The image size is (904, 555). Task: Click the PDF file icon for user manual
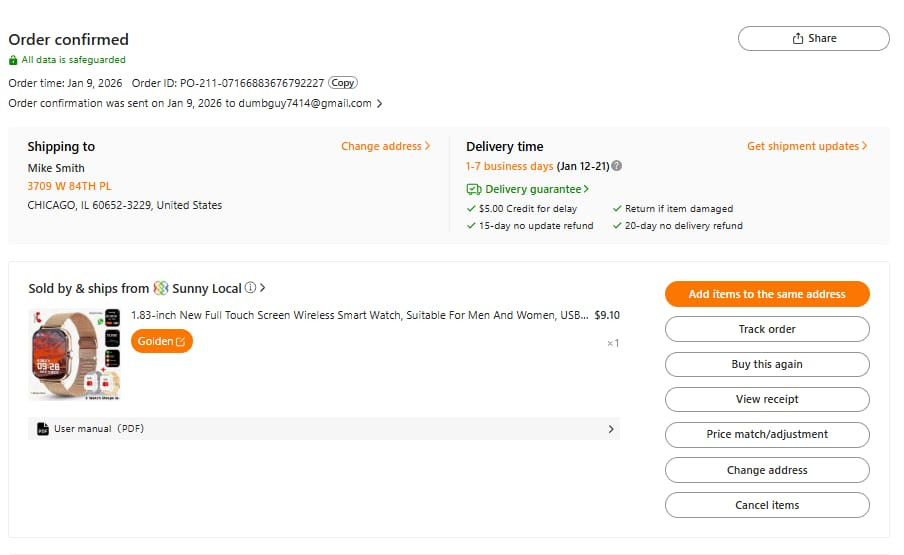(42, 429)
